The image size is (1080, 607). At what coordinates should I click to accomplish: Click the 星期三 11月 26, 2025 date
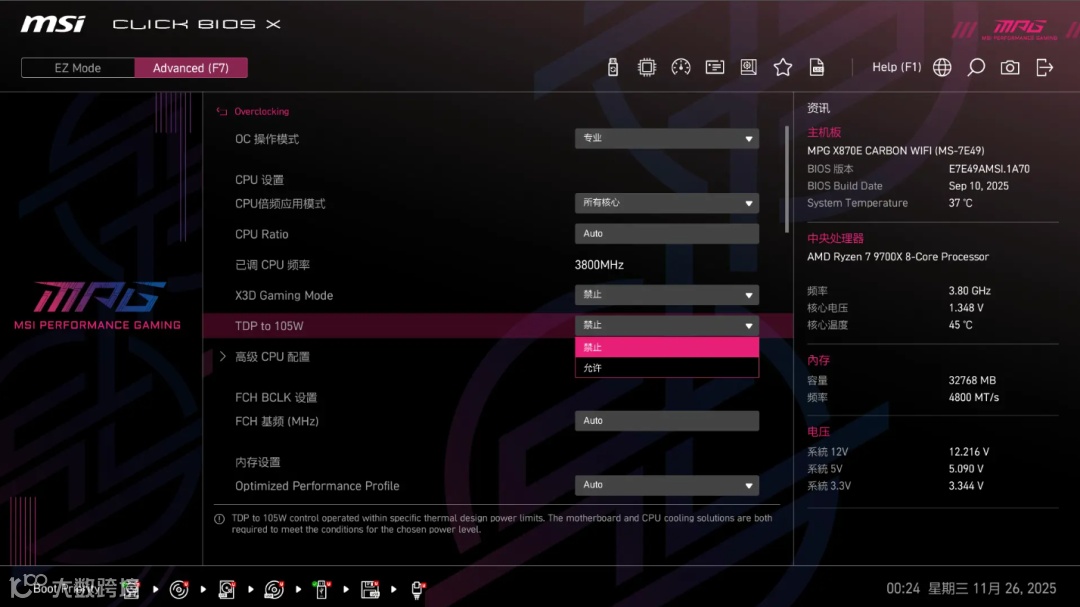pyautogui.click(x=992, y=588)
